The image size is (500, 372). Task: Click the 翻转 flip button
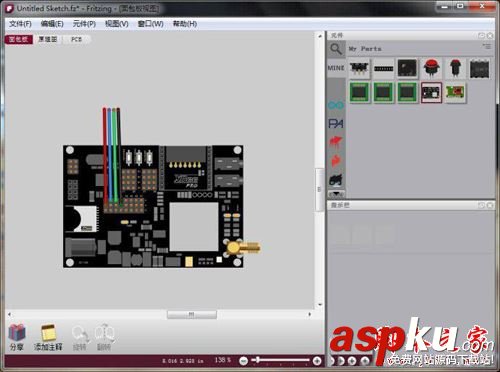coord(104,337)
